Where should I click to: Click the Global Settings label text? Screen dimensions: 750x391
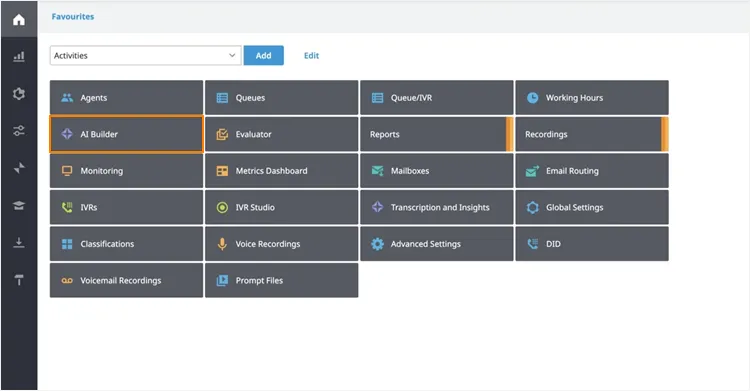[574, 207]
